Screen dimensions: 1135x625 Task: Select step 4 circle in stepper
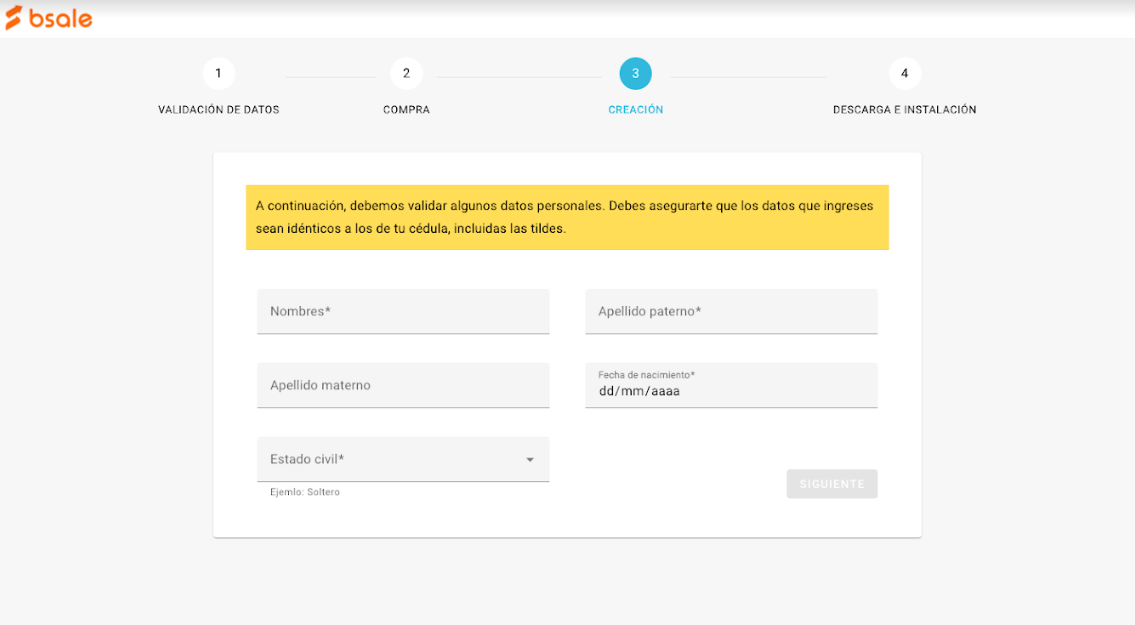pyautogui.click(x=904, y=73)
